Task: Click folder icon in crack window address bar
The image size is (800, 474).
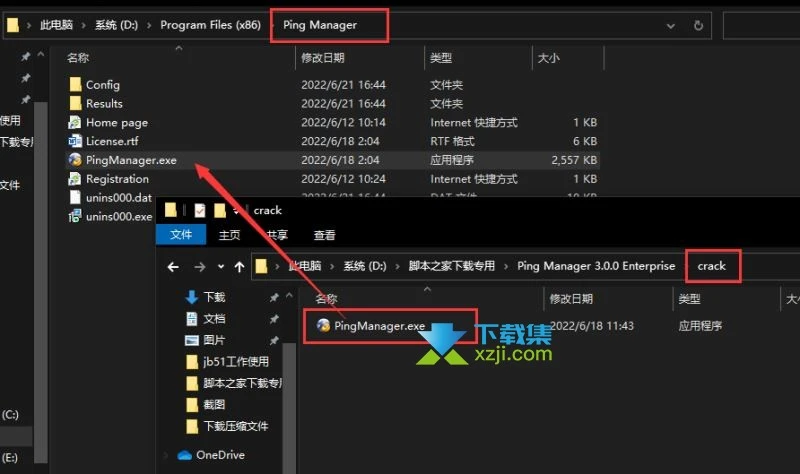Action: pos(261,266)
